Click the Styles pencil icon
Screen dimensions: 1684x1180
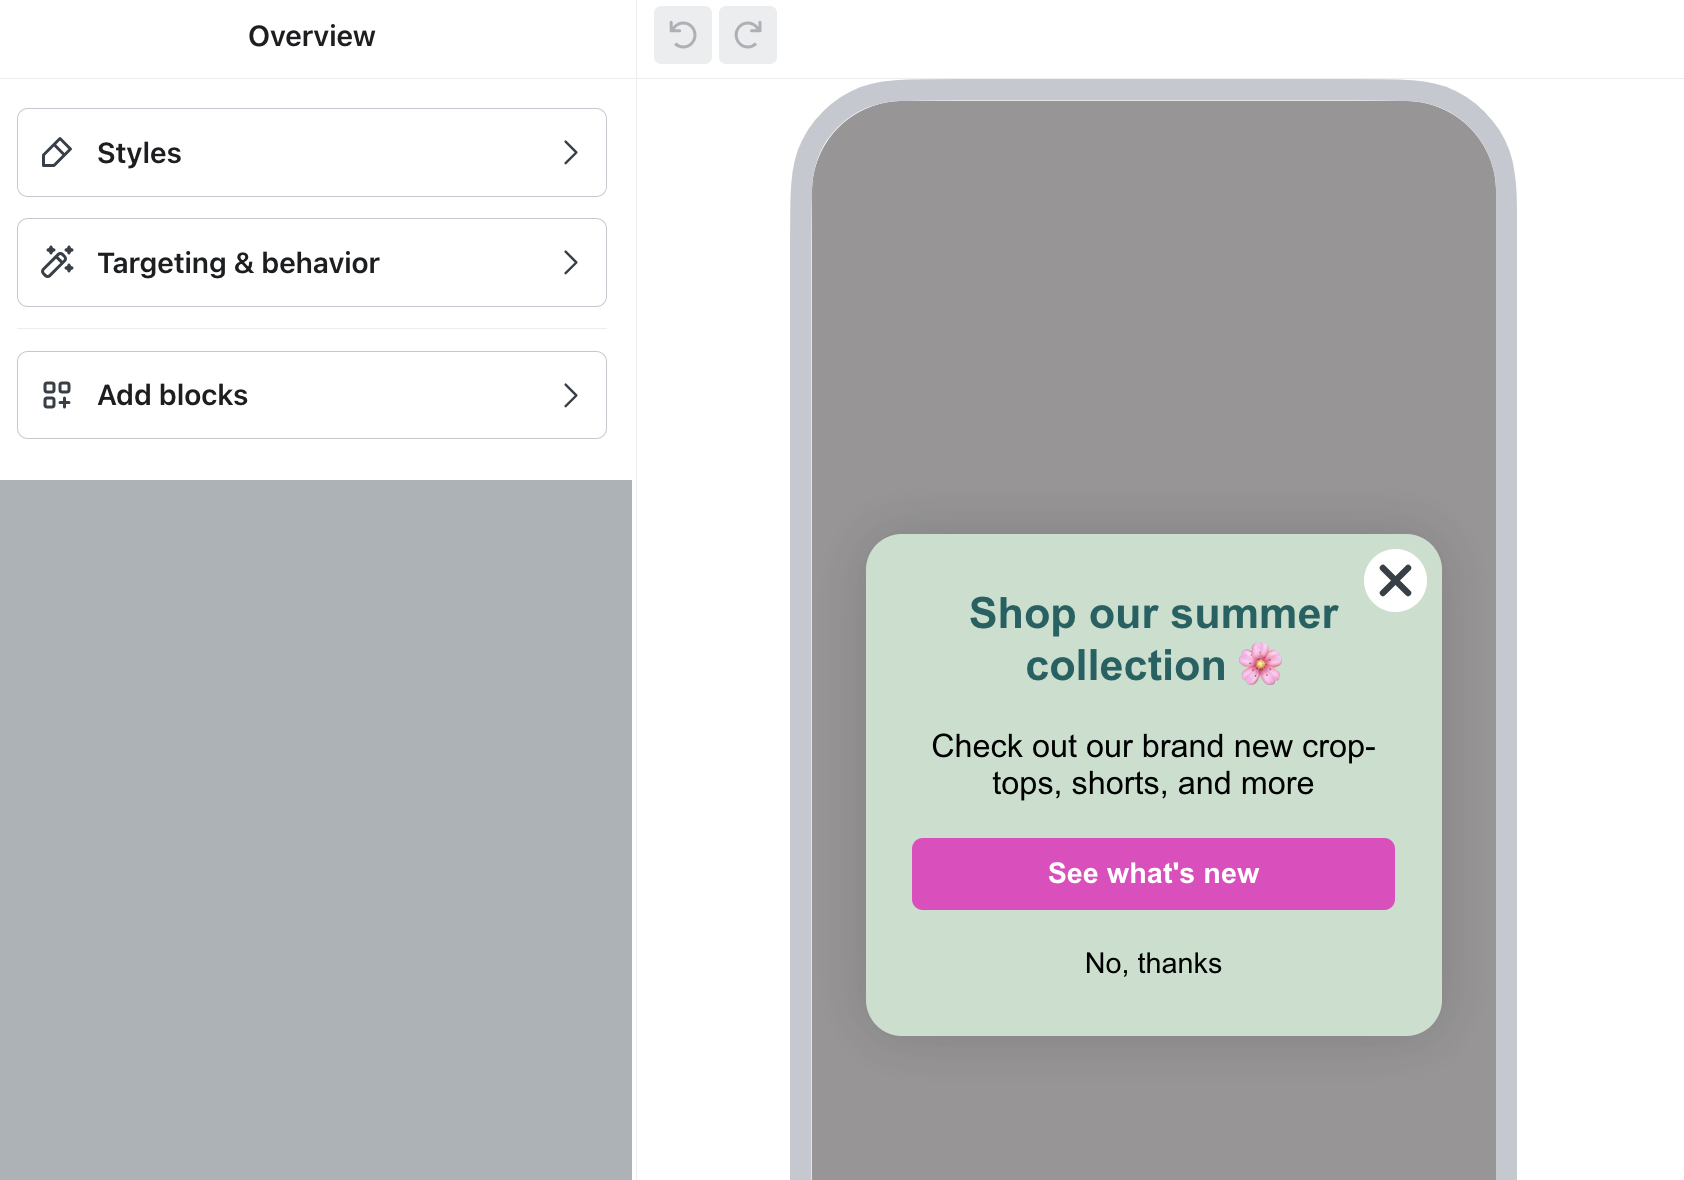point(57,152)
